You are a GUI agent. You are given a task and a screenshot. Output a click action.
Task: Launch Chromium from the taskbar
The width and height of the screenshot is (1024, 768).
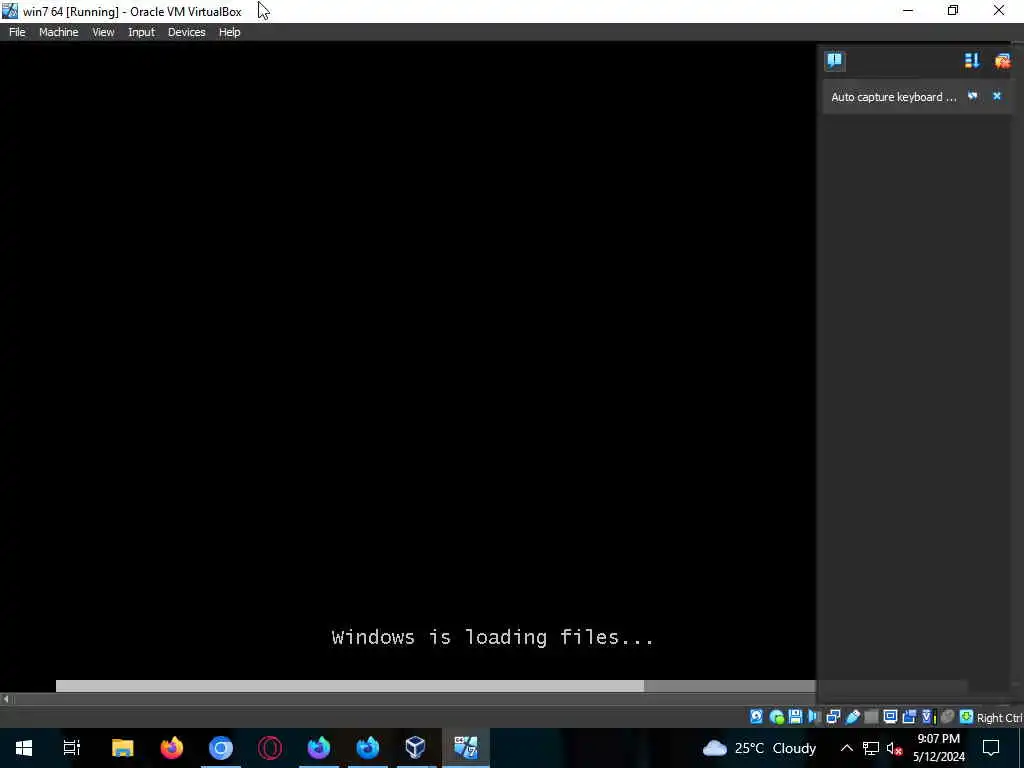(221, 747)
